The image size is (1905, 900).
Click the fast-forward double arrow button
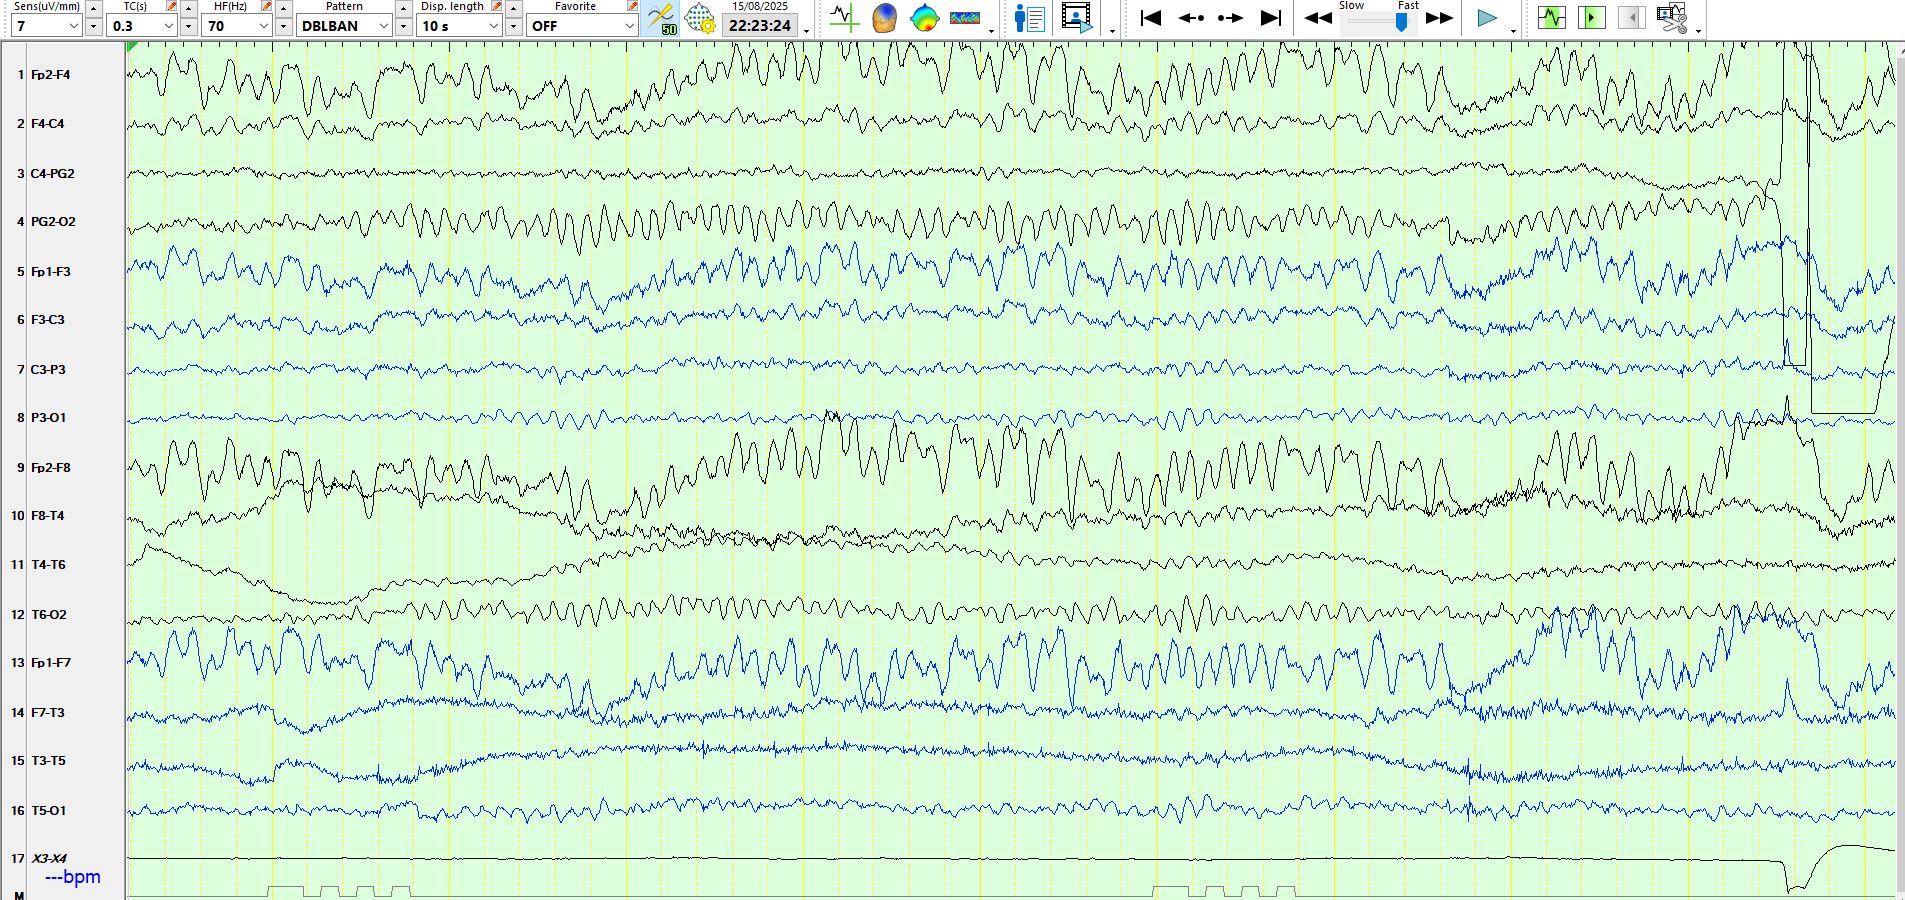pos(1439,18)
